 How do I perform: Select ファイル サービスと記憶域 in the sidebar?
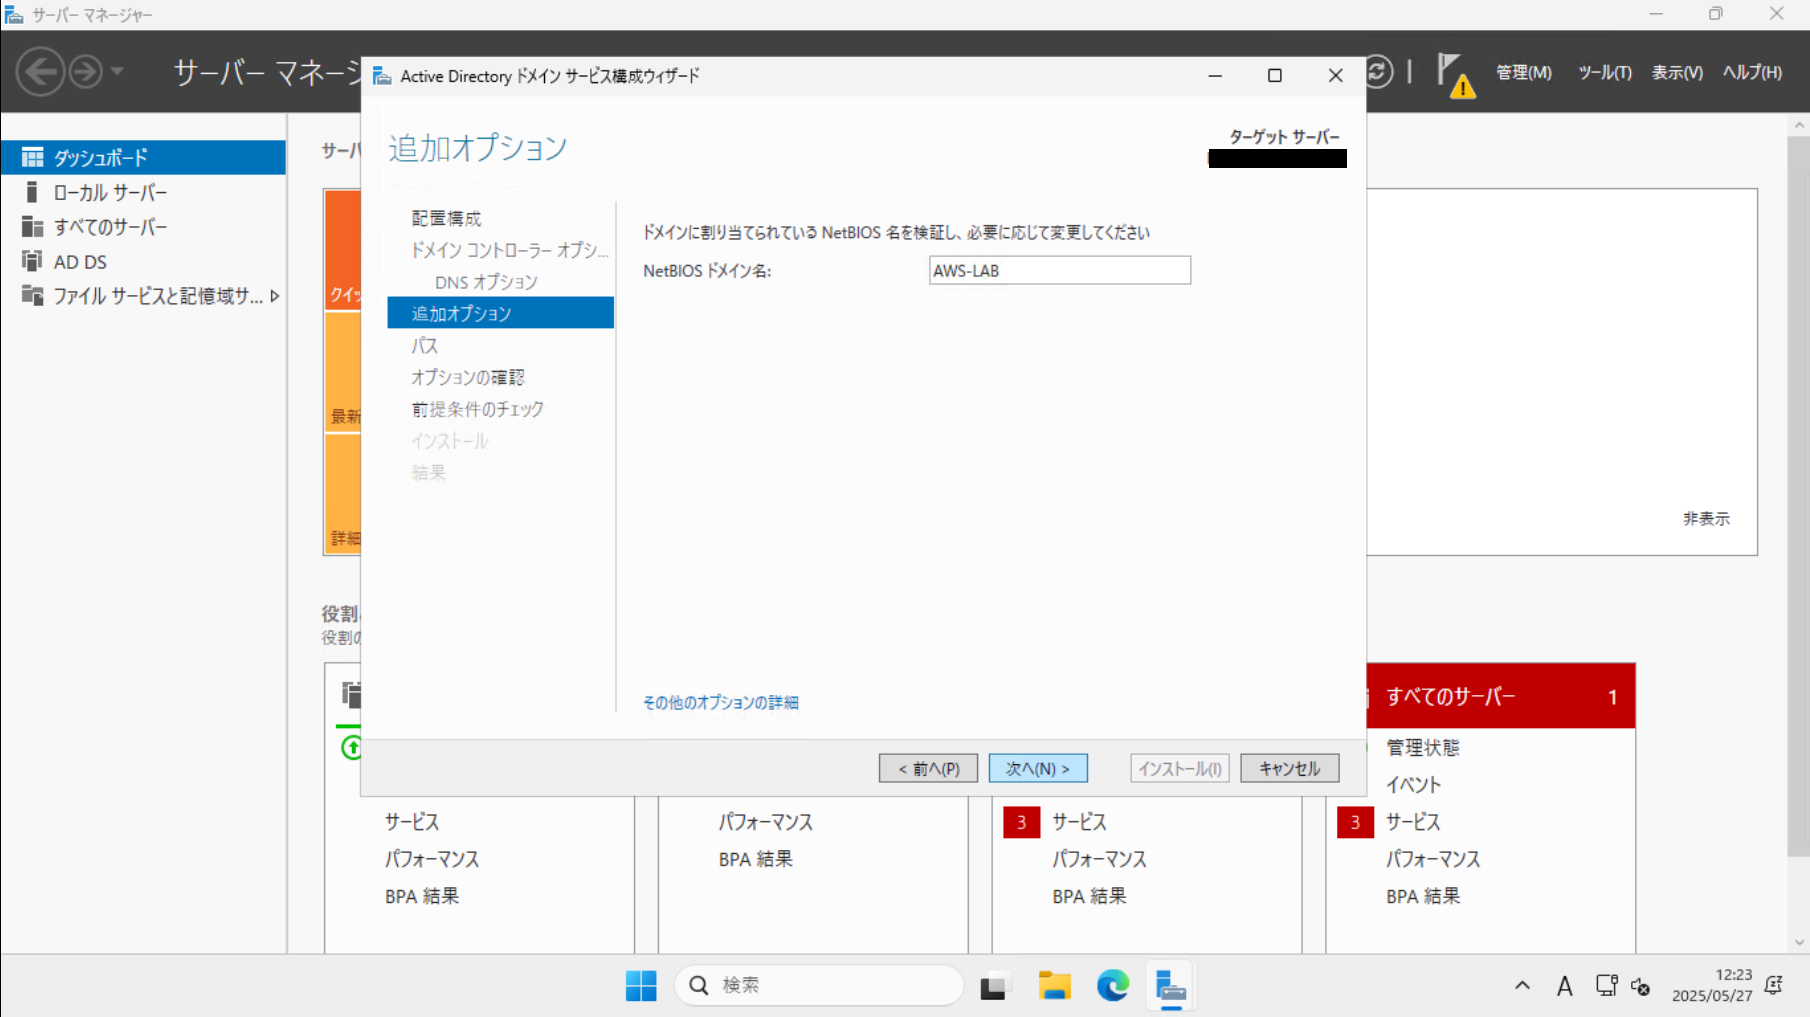coord(143,296)
